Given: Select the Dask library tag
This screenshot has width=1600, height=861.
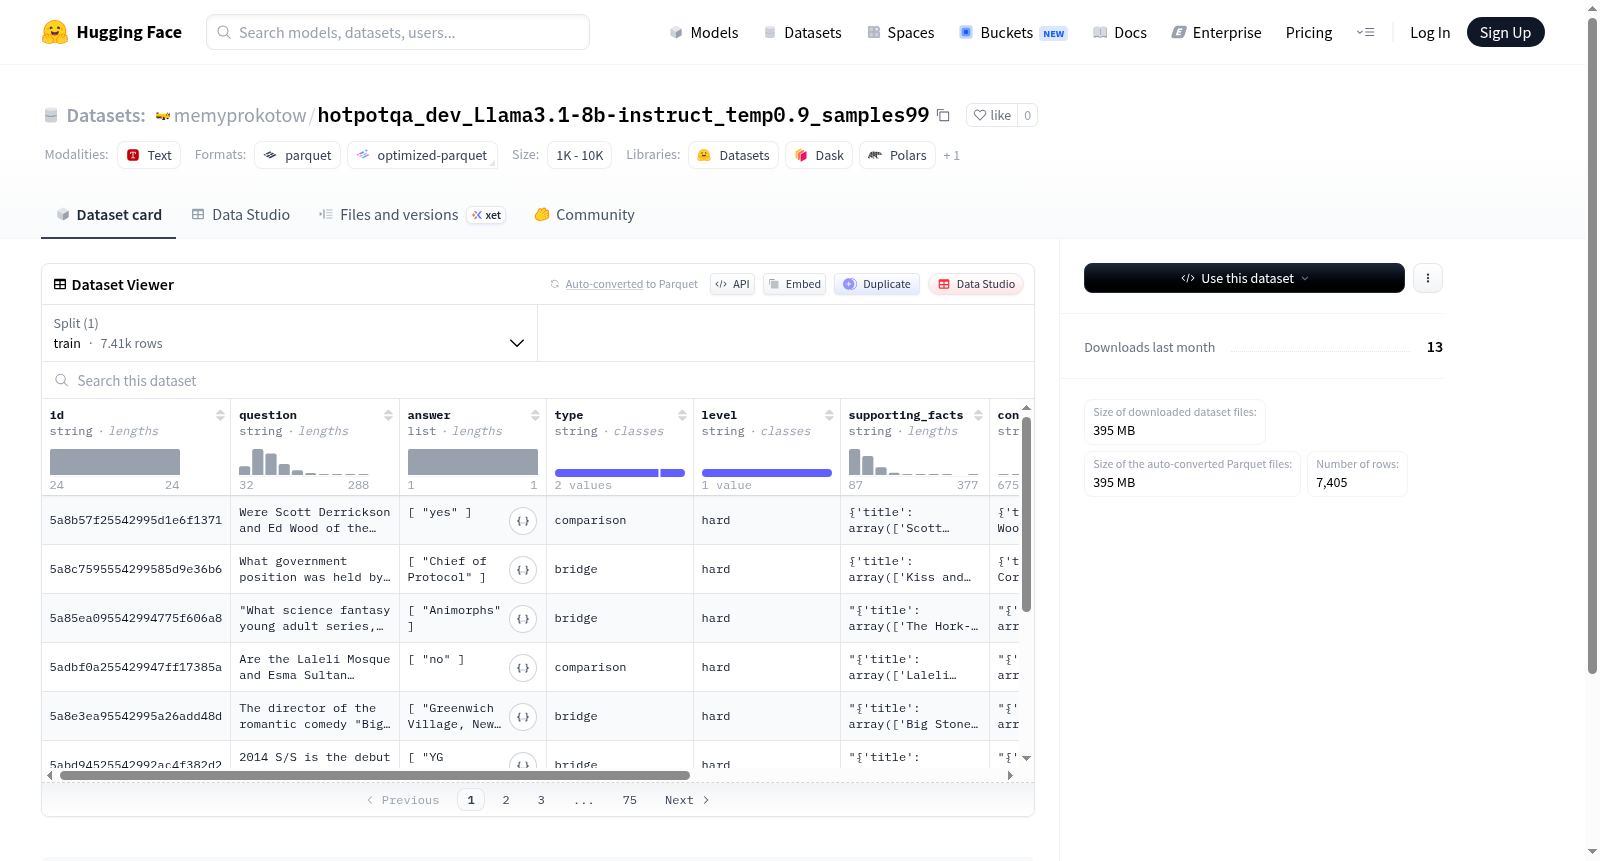Looking at the screenshot, I should [x=819, y=155].
